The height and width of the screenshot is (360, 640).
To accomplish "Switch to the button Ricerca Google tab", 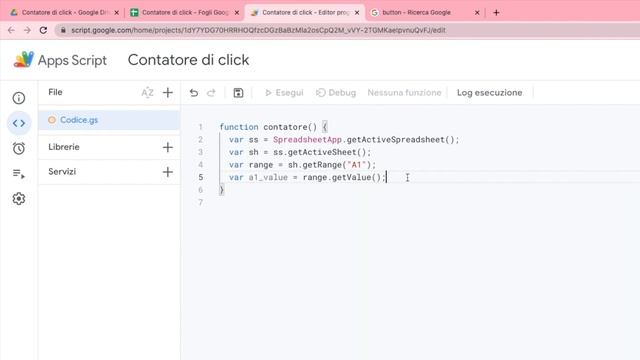I will tap(424, 13).
